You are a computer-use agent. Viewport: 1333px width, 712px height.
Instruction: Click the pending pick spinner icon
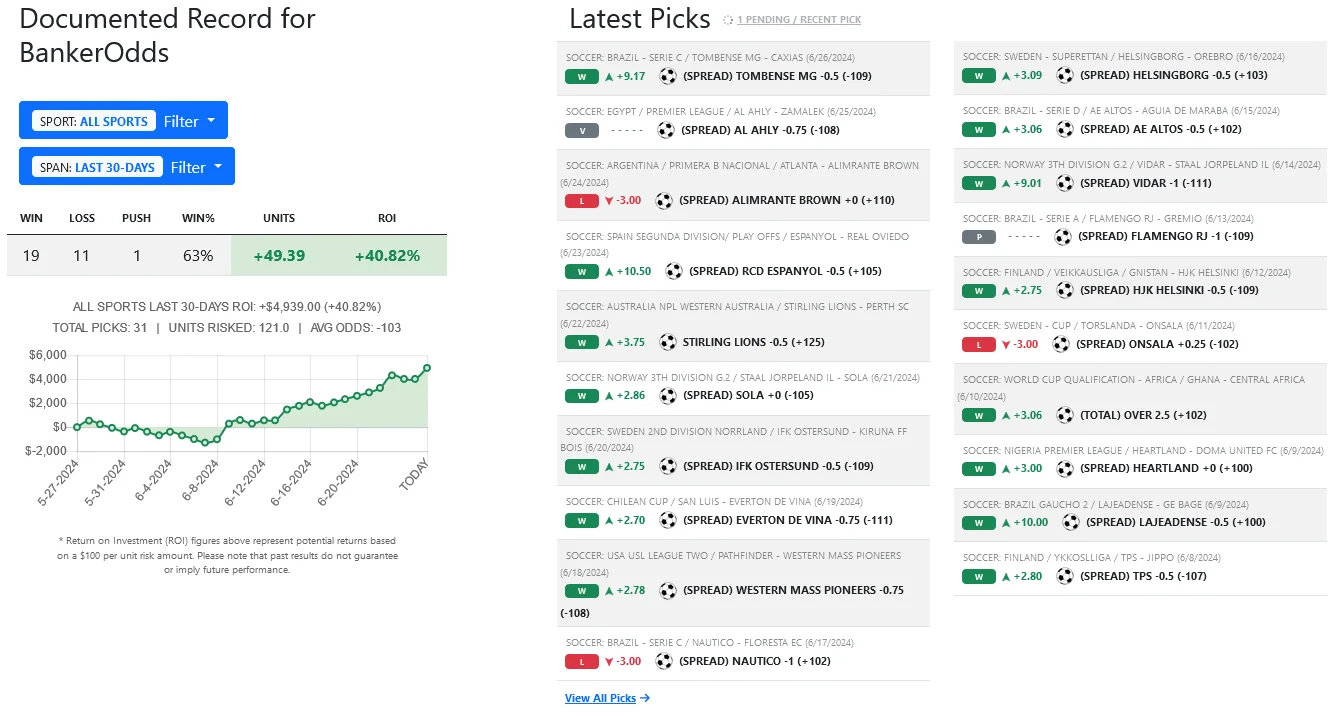[728, 20]
